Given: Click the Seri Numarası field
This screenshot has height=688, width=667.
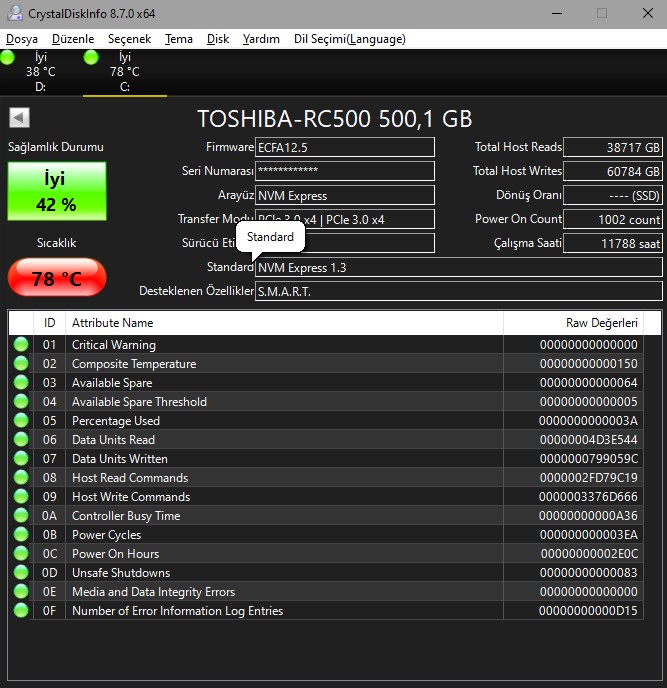Looking at the screenshot, I should 345,171.
